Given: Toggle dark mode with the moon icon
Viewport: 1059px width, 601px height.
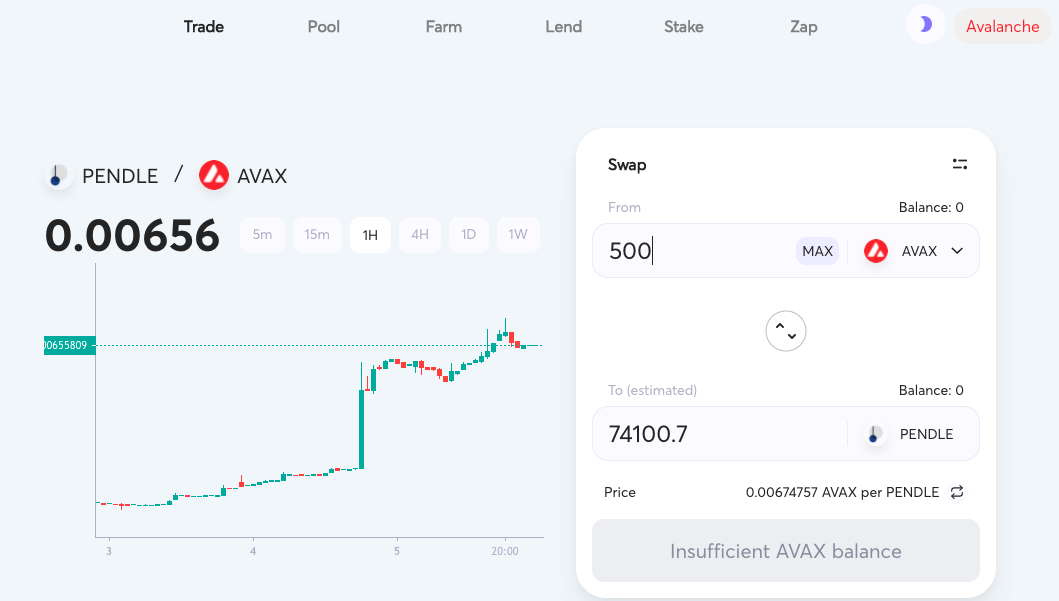Looking at the screenshot, I should (925, 25).
